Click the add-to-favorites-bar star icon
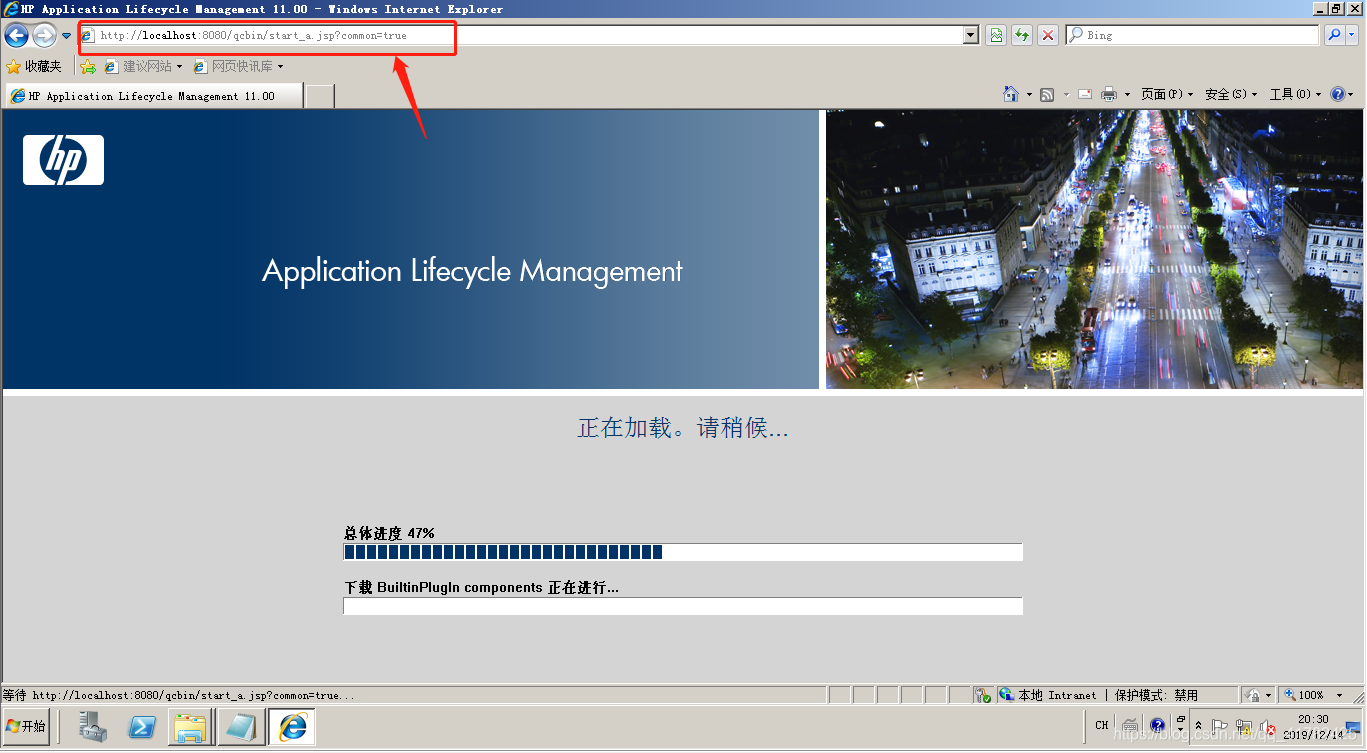The height and width of the screenshot is (753, 1367). (x=88, y=67)
